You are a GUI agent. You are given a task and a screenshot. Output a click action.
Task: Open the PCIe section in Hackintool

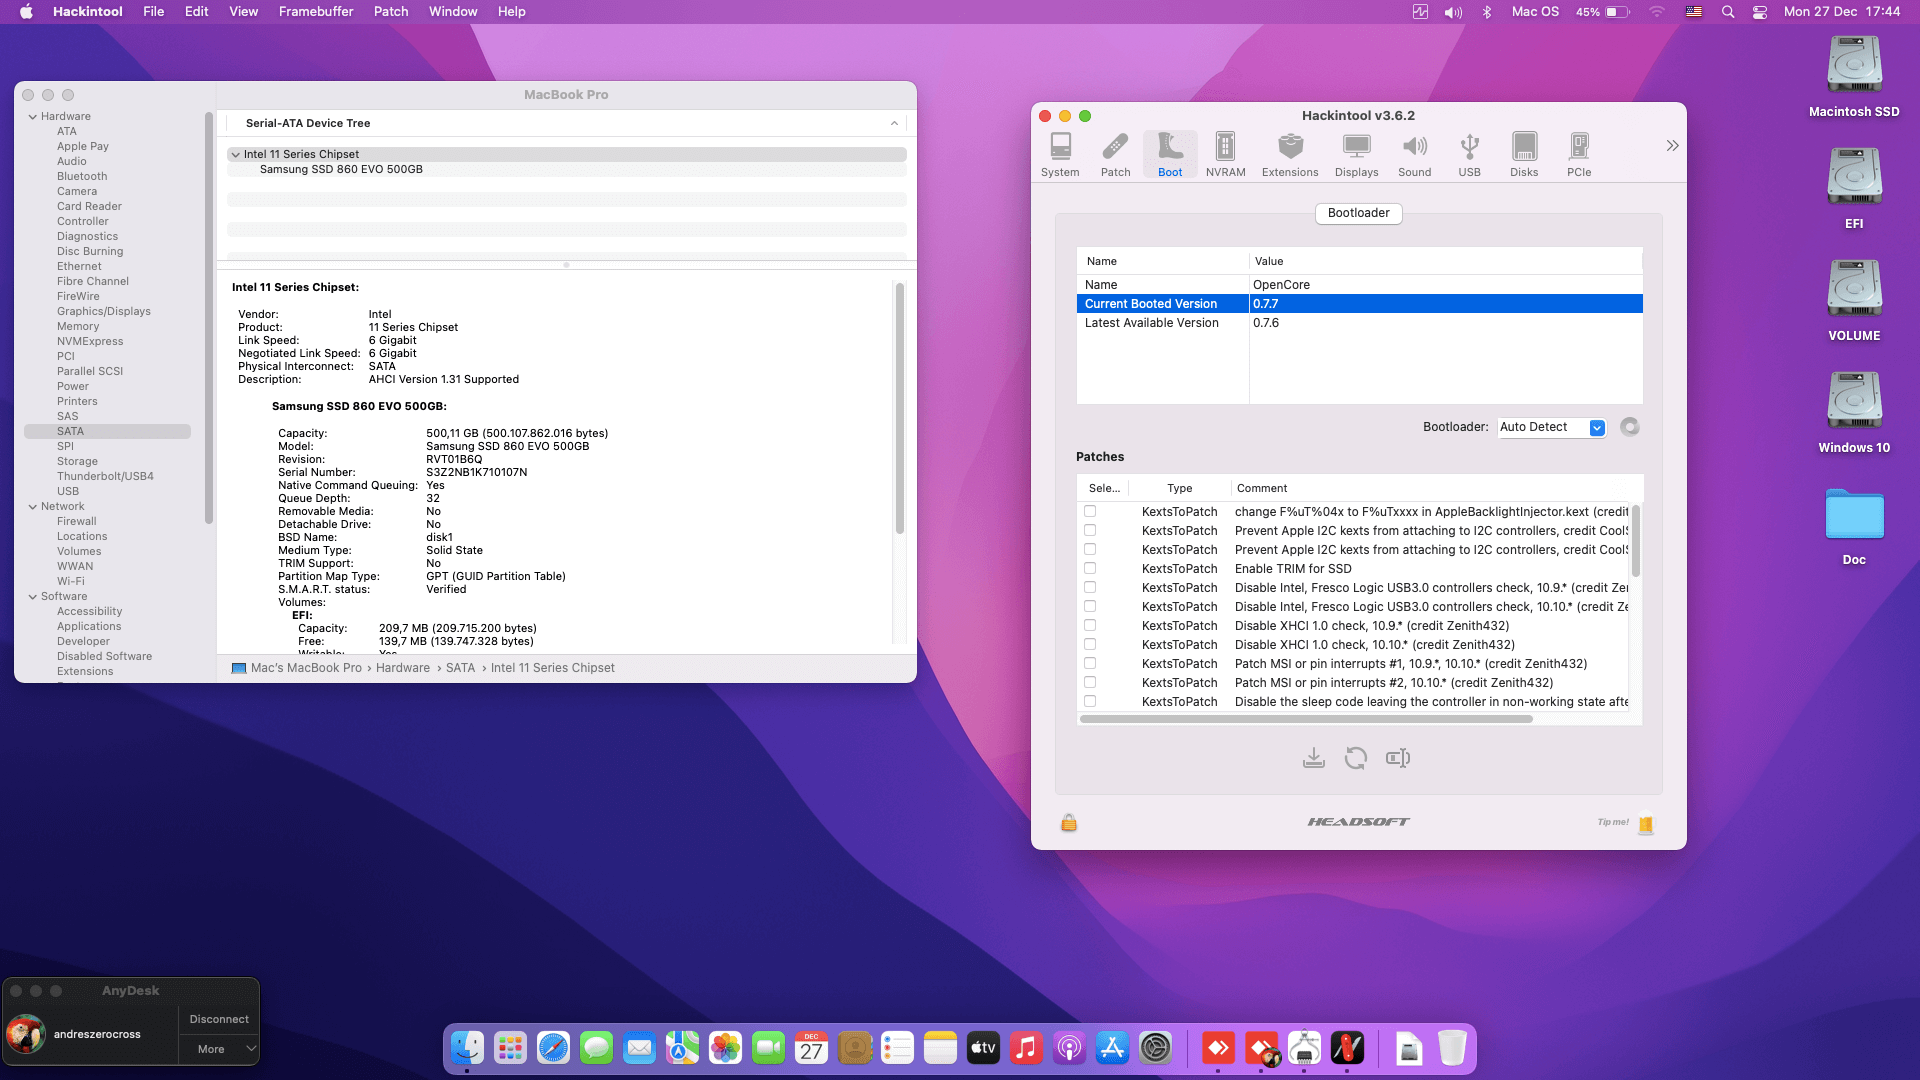pos(1579,154)
